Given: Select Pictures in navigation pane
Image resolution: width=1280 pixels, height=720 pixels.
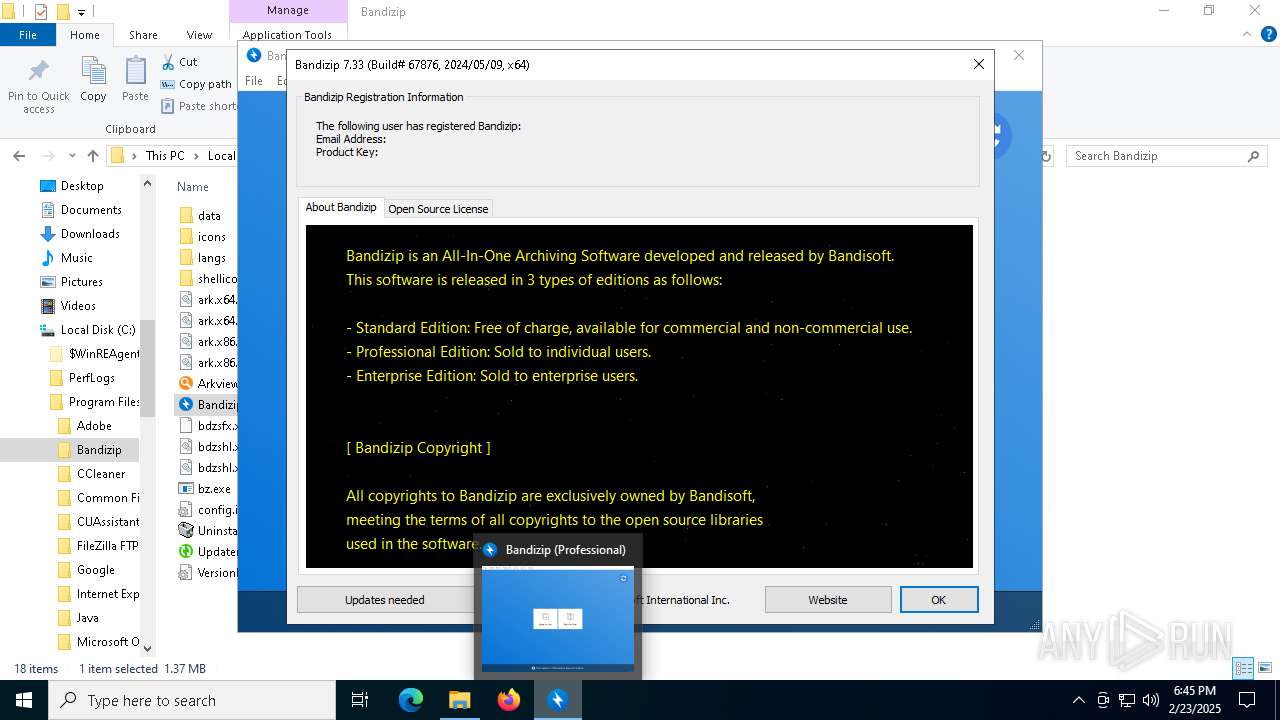Looking at the screenshot, I should click(81, 282).
